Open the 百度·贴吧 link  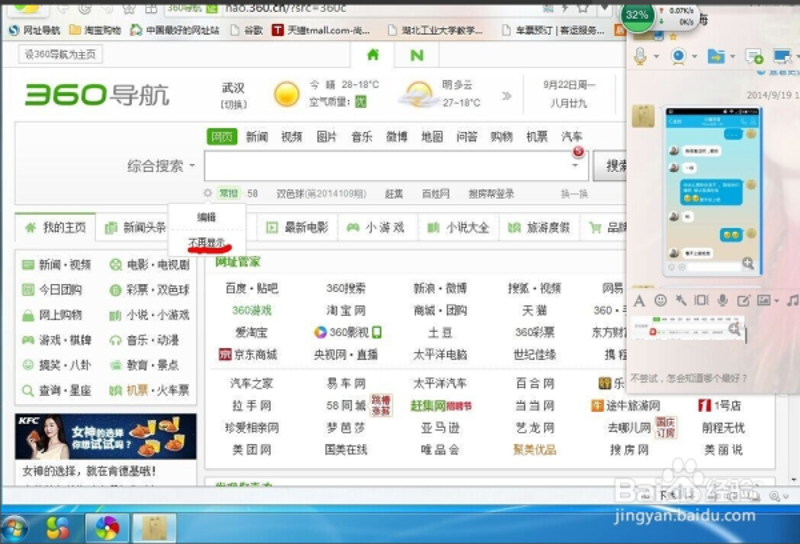252,288
